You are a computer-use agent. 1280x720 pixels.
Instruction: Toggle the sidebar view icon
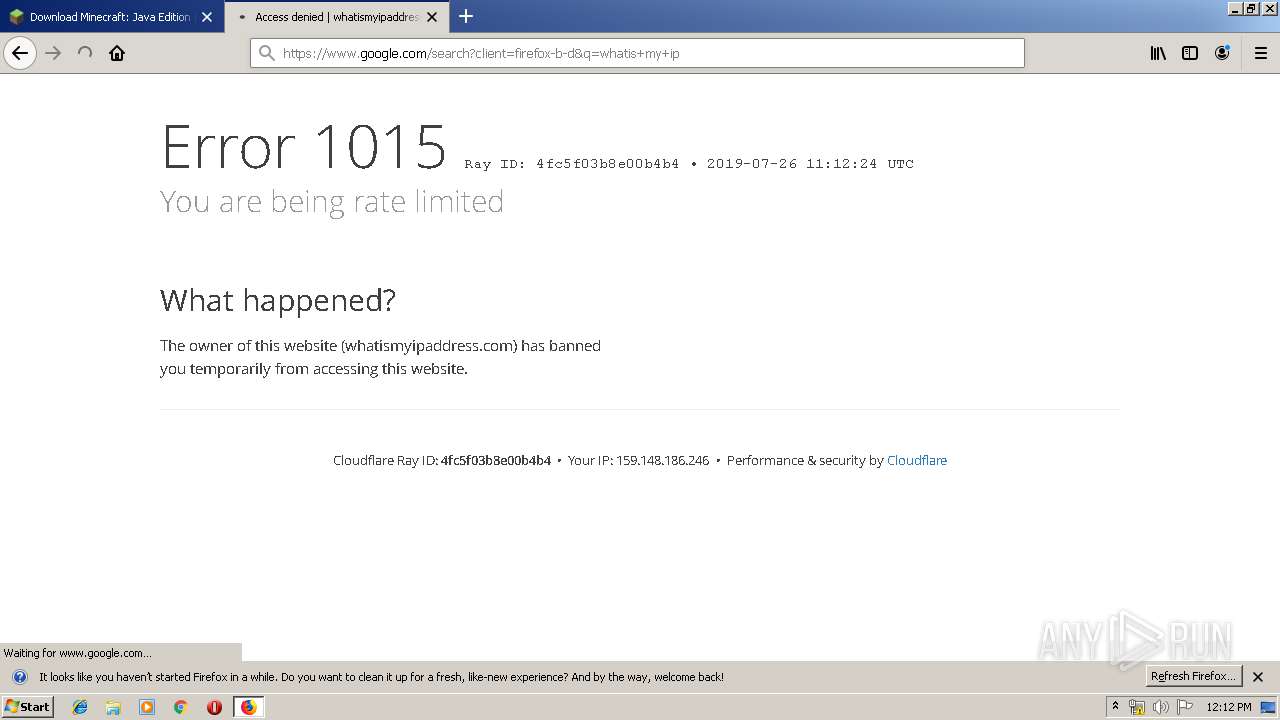point(1190,53)
